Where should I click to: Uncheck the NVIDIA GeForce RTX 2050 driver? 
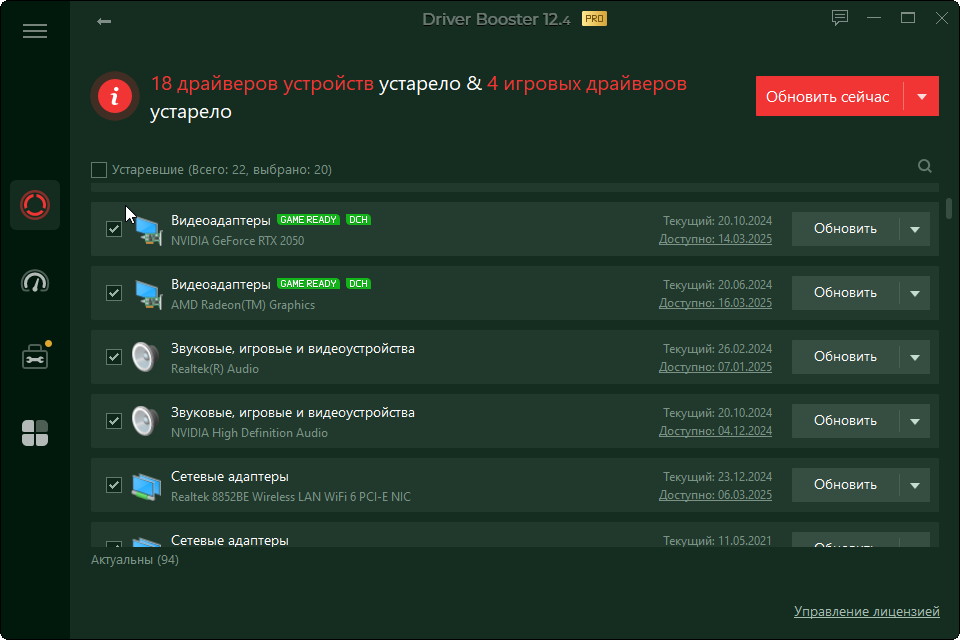tap(114, 229)
